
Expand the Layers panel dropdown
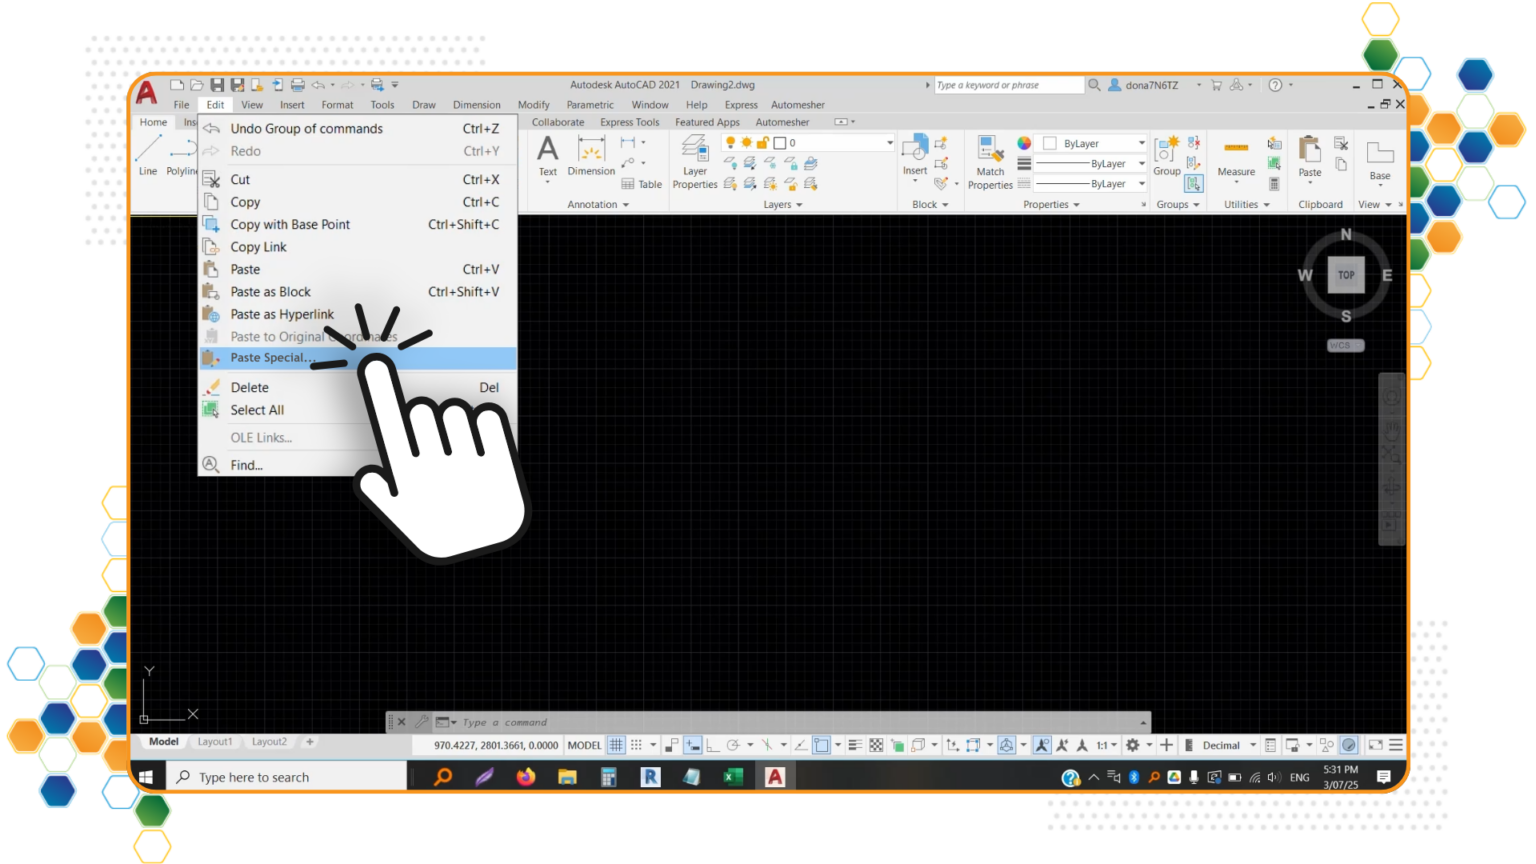[783, 204]
